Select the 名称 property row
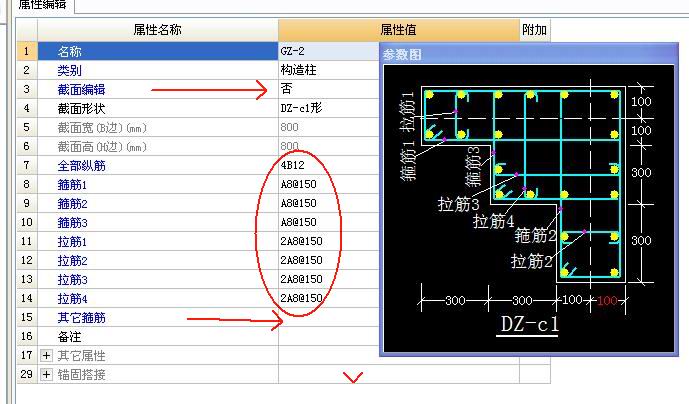Viewport: 689px width, 404px height. tap(158, 51)
